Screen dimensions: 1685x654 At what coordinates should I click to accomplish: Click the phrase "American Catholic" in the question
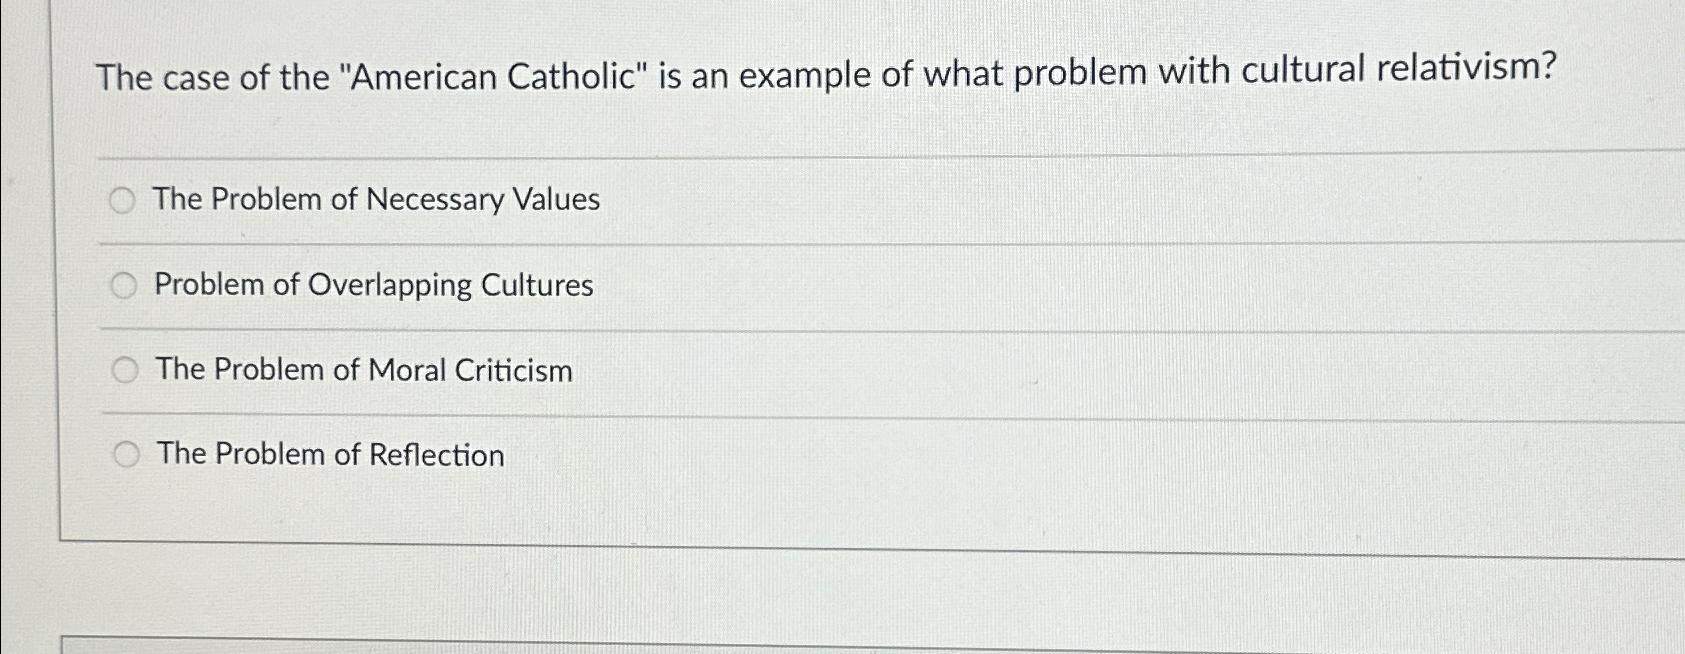pyautogui.click(x=494, y=76)
